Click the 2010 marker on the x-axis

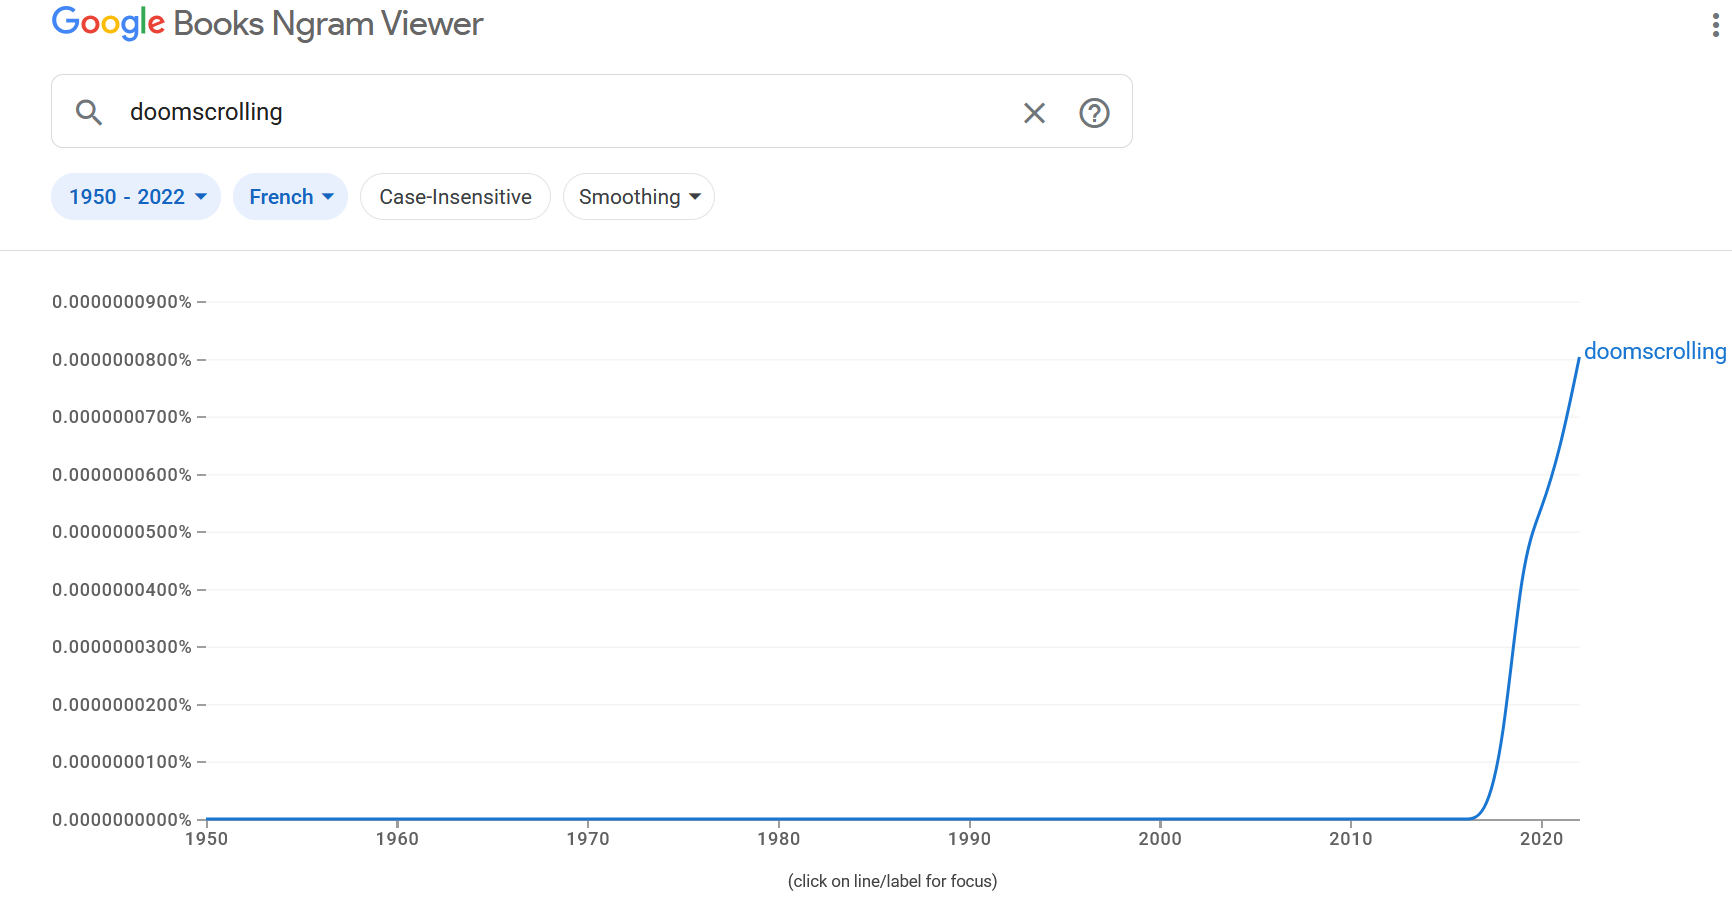click(x=1350, y=839)
